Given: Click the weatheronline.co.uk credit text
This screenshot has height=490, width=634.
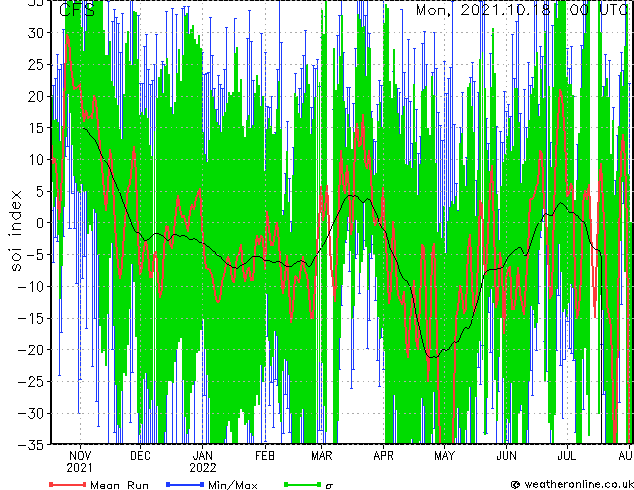Looking at the screenshot, I should pos(579,484).
